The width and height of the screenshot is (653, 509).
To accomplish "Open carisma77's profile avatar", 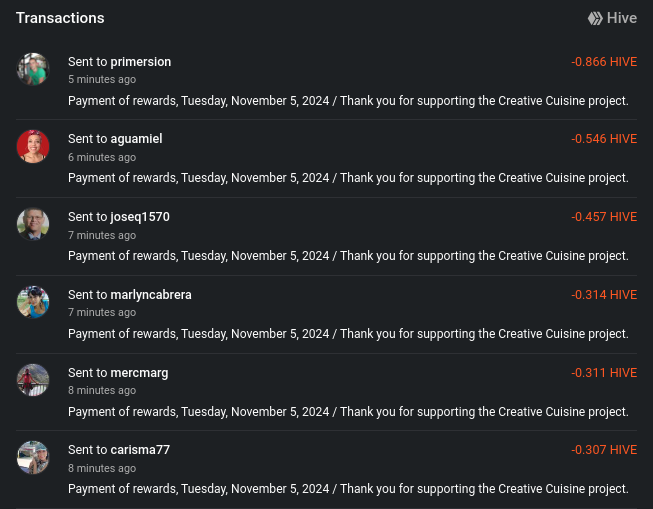I will coord(33,457).
